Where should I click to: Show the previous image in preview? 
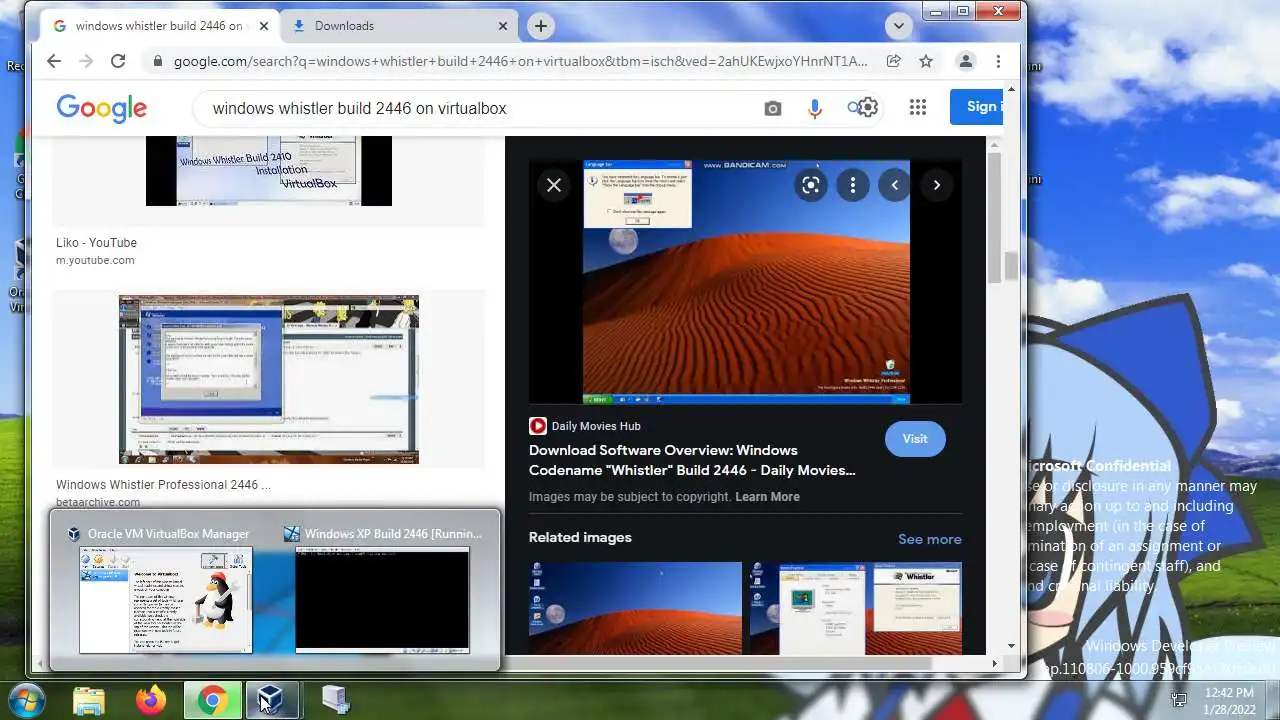[895, 185]
